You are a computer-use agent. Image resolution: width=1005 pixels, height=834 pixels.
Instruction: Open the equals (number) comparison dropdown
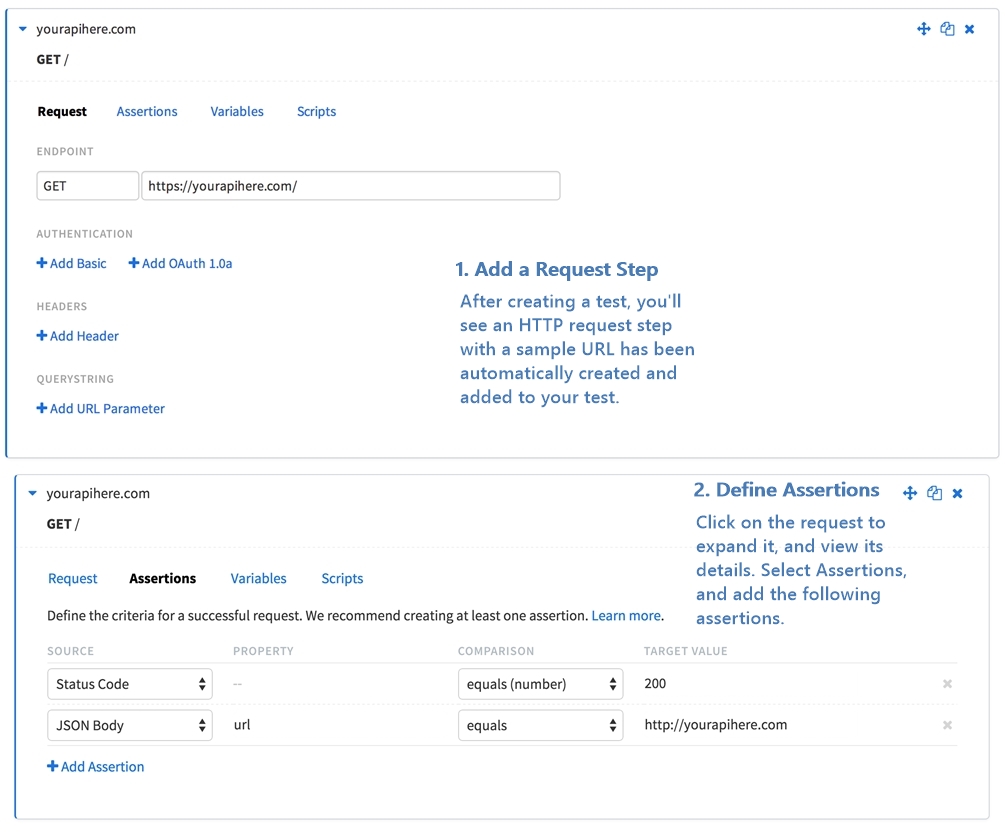click(541, 684)
